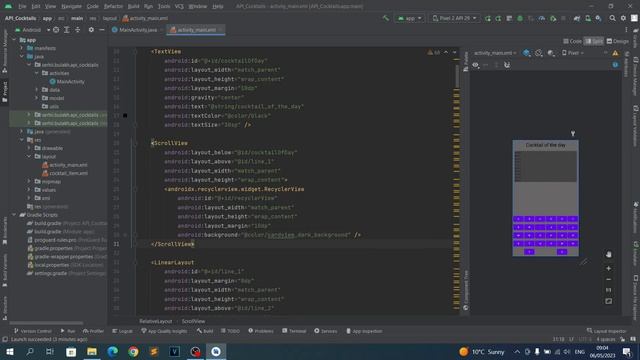Open SDK Manager icon in top toolbar
The height and width of the screenshot is (360, 640).
click(x=598, y=18)
